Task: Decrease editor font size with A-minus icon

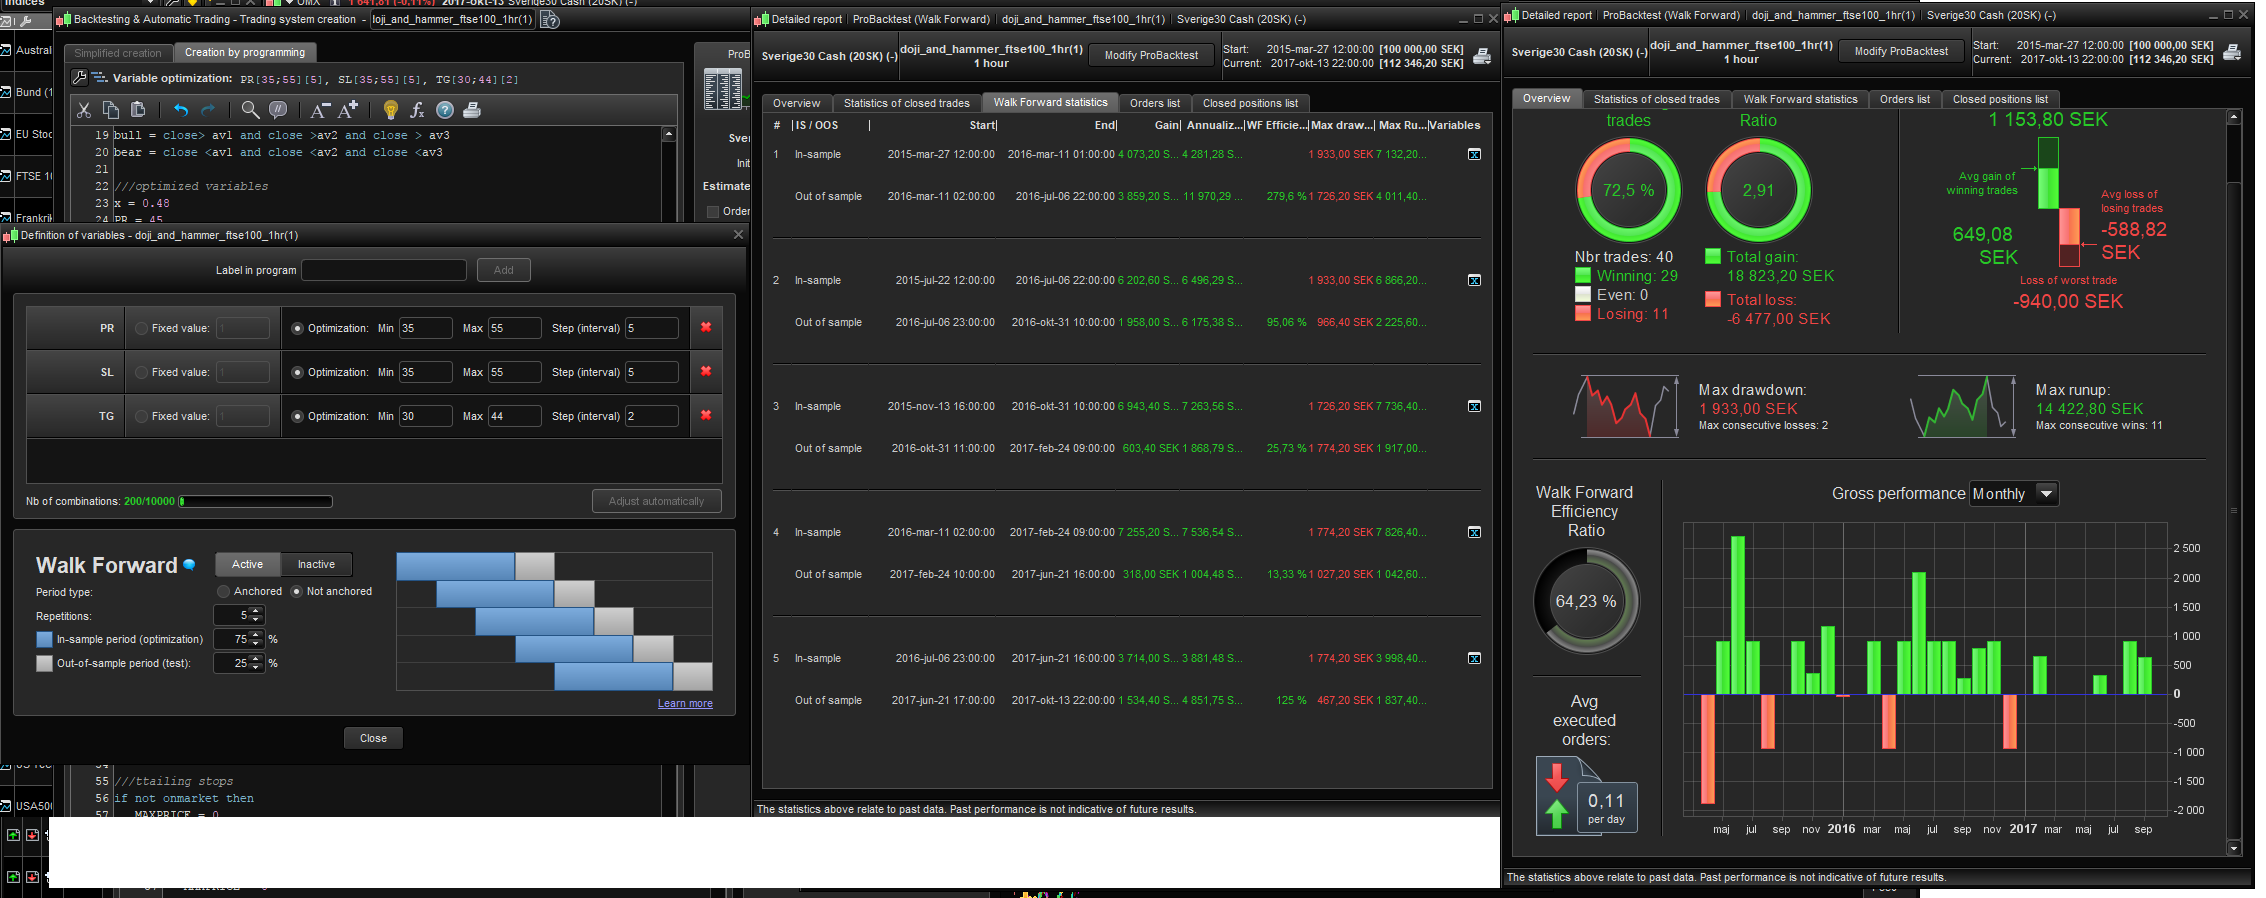Action: 320,110
